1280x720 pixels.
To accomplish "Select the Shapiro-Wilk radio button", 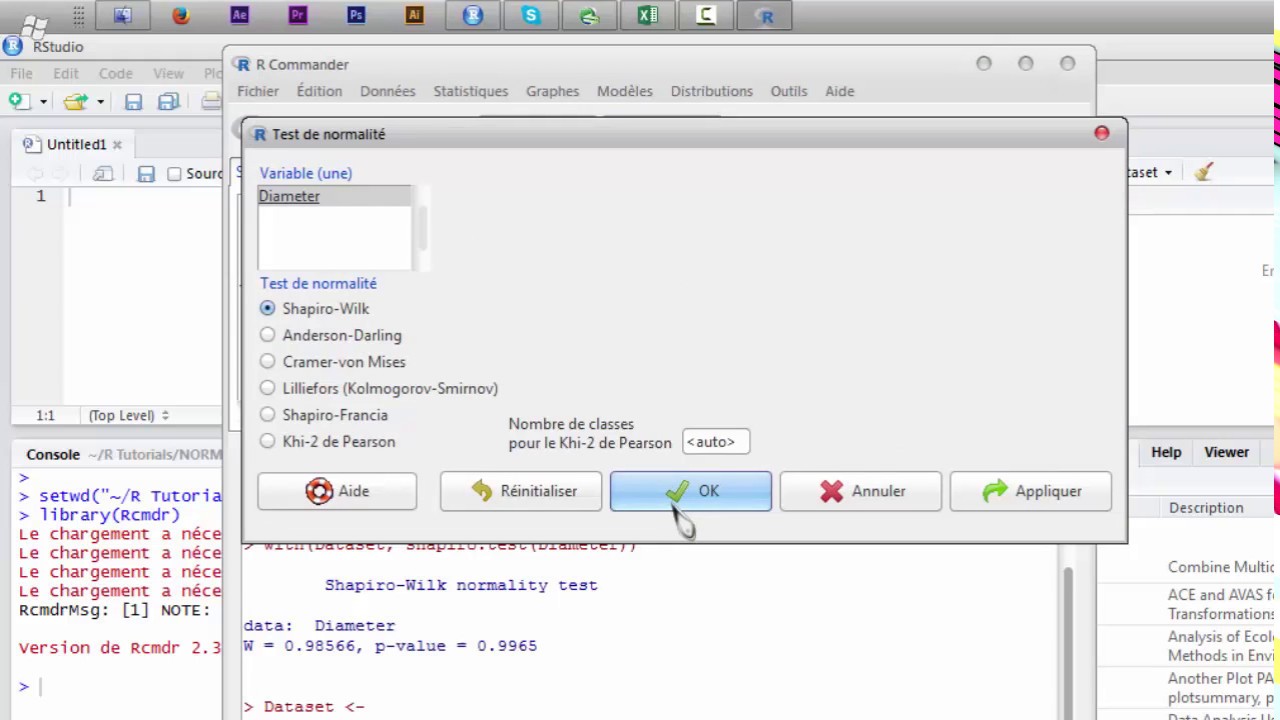I will 267,309.
